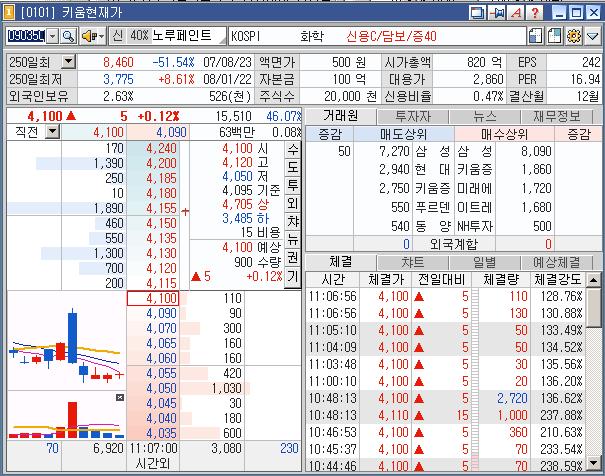The image size is (605, 476).
Task: Pin the window with the pushpin icon
Action: pyautogui.click(x=497, y=13)
